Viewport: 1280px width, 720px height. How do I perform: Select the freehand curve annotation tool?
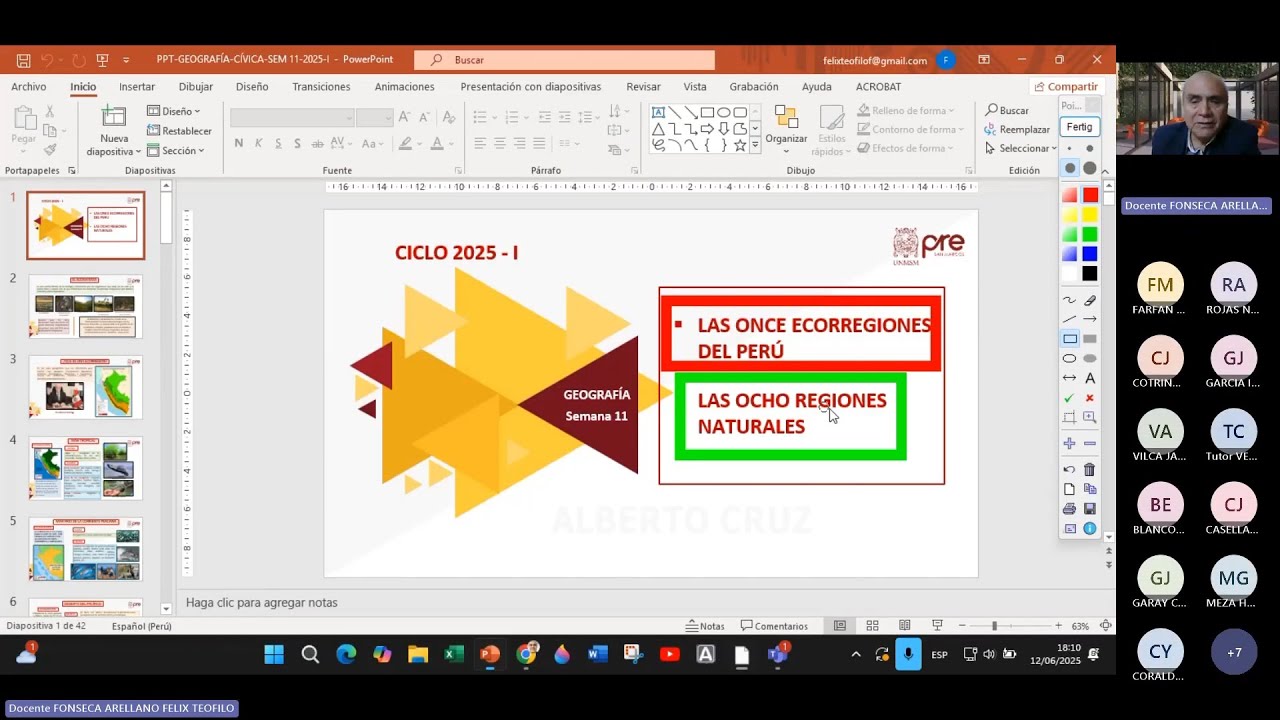point(1069,300)
